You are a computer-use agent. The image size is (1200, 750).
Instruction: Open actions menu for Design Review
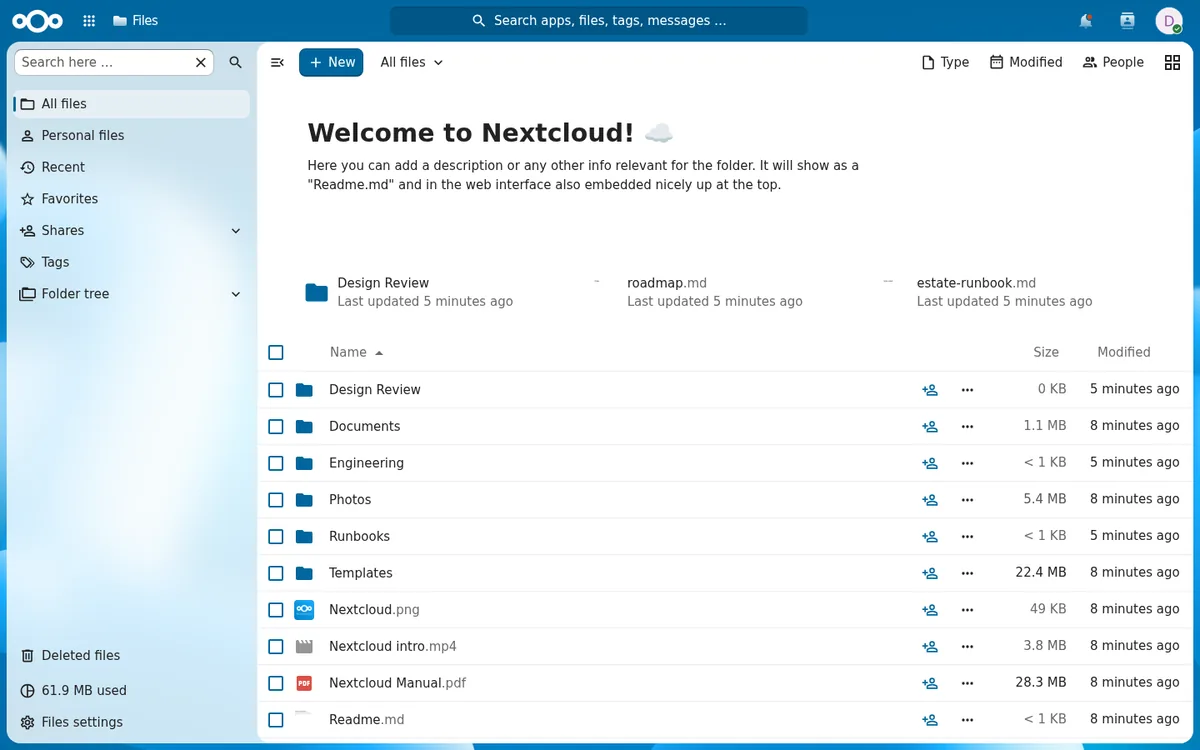coord(967,390)
